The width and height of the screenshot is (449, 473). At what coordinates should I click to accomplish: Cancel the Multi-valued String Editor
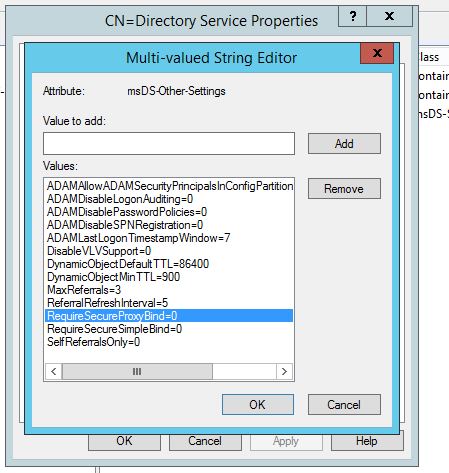344,405
